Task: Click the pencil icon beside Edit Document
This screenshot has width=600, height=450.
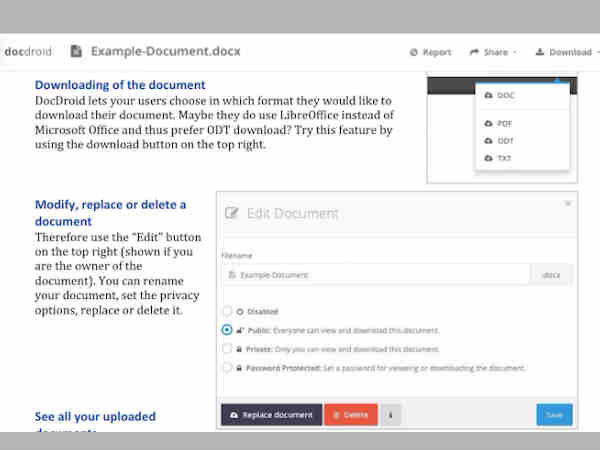Action: pyautogui.click(x=233, y=213)
